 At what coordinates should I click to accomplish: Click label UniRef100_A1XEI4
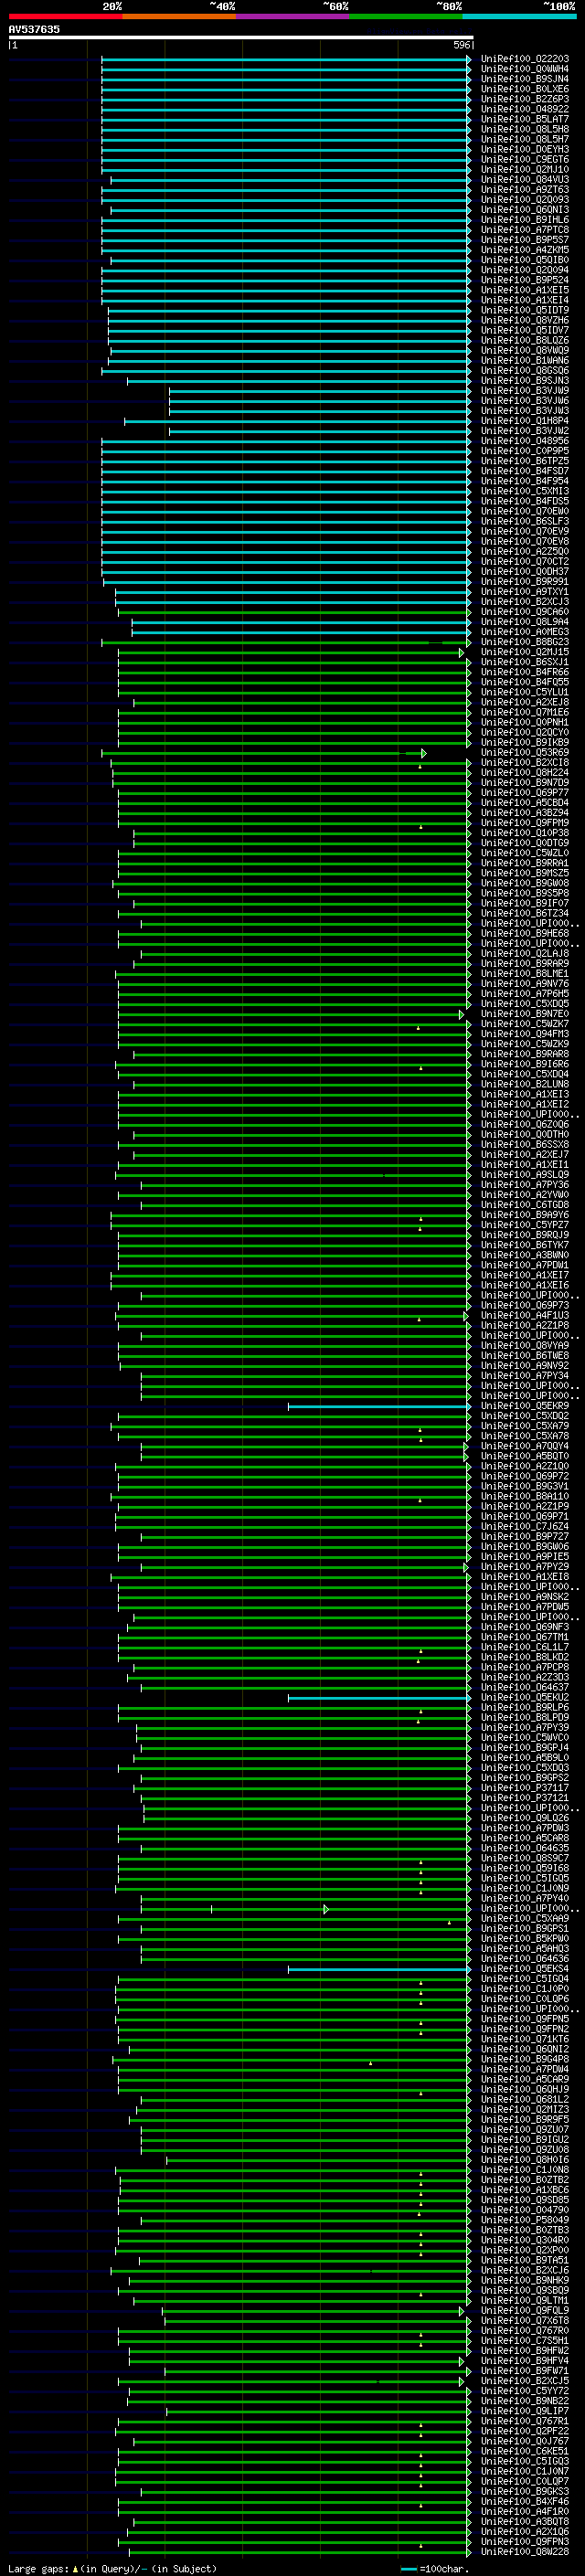tap(524, 300)
